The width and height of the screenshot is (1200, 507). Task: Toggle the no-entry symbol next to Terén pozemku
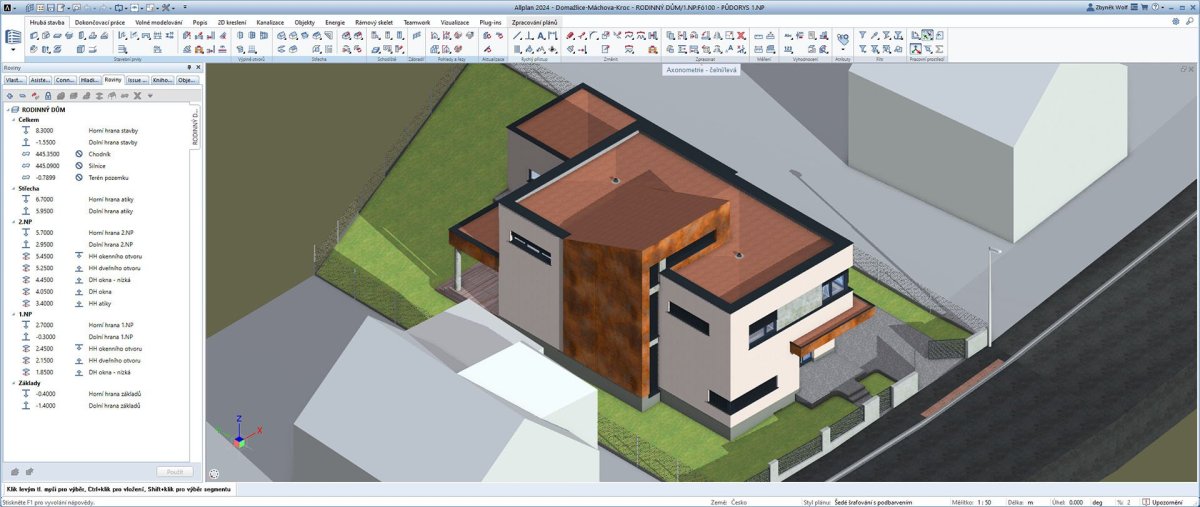pyautogui.click(x=77, y=177)
